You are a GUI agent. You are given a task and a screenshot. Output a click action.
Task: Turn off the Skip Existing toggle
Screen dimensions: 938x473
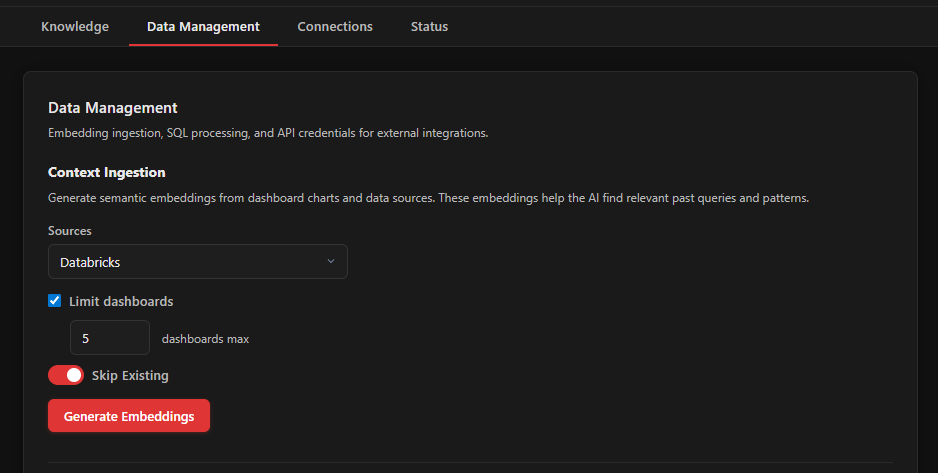pyautogui.click(x=66, y=376)
